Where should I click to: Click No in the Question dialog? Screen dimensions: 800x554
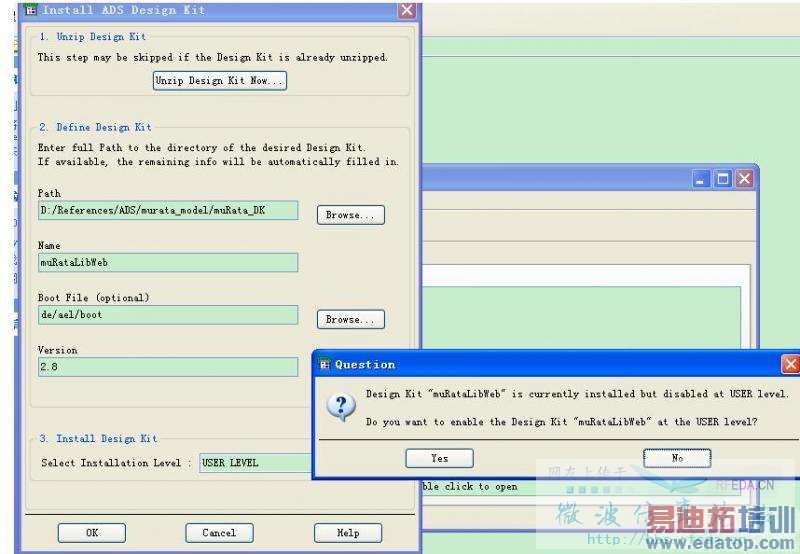[677, 458]
